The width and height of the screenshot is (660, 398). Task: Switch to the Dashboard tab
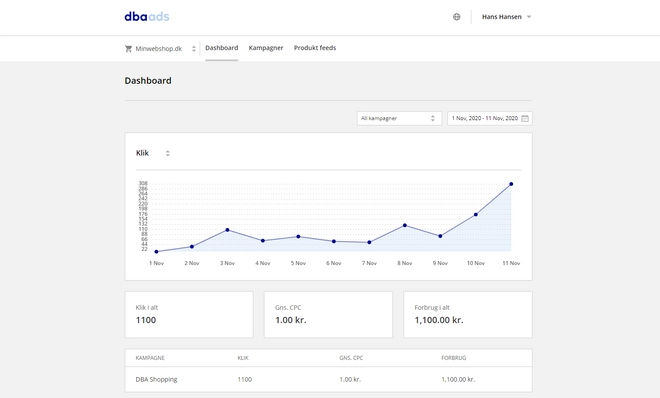click(x=222, y=48)
